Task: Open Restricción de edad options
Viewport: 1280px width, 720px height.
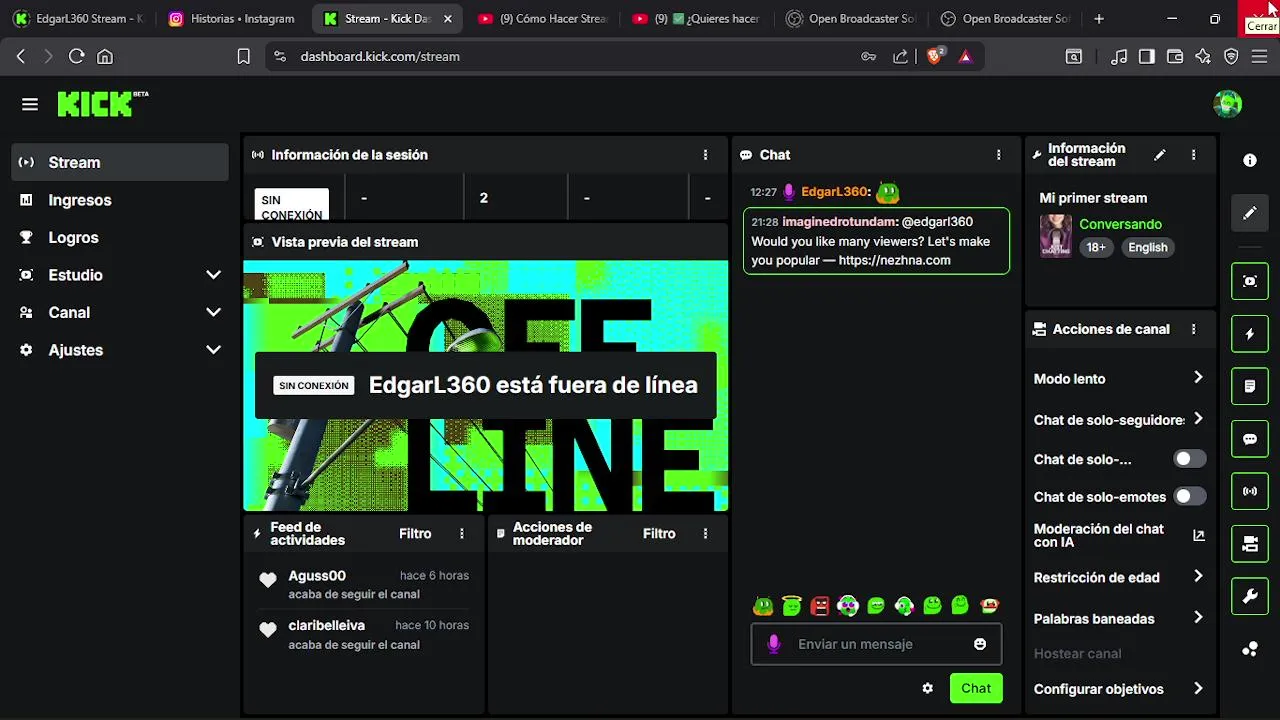Action: [1118, 577]
